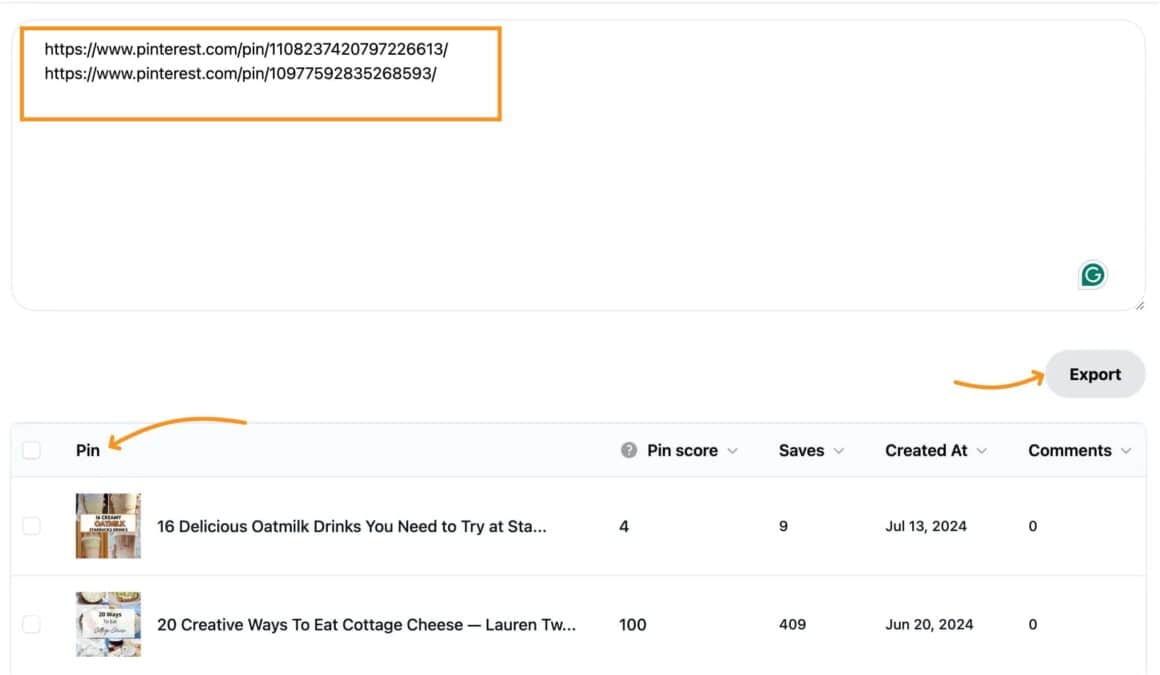Check the checkbox for the oatmilk drinks pin
The width and height of the screenshot is (1160, 675).
[x=31, y=526]
